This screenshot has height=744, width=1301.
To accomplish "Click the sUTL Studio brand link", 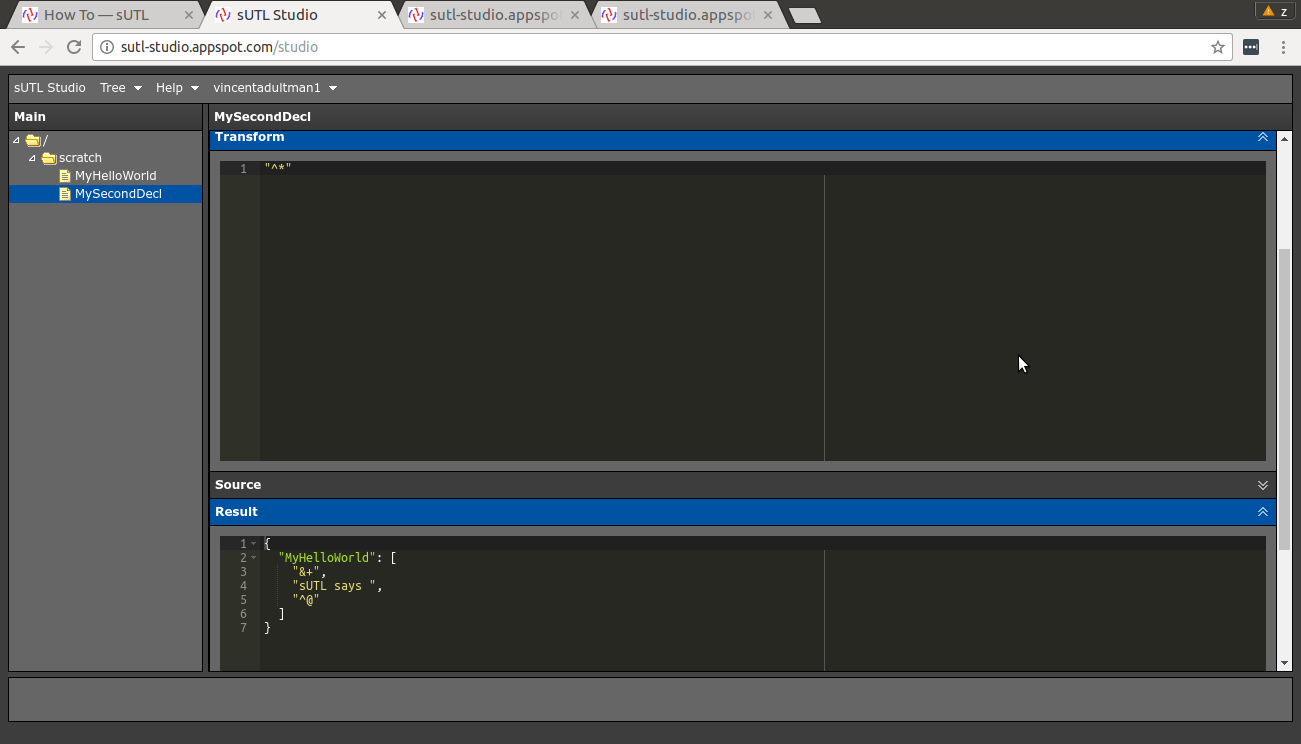I will coord(50,88).
